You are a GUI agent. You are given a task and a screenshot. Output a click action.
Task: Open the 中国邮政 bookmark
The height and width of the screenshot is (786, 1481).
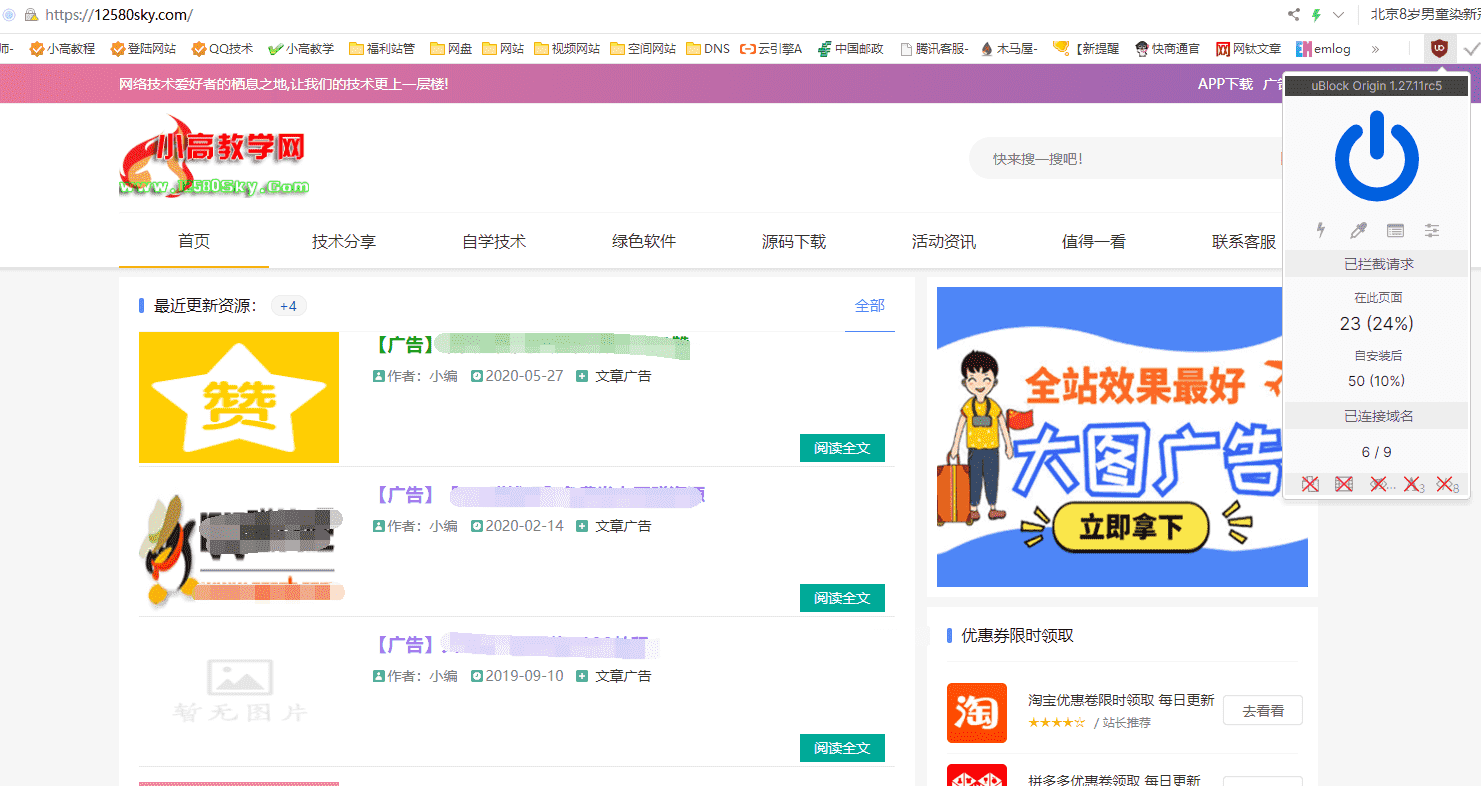coord(851,48)
